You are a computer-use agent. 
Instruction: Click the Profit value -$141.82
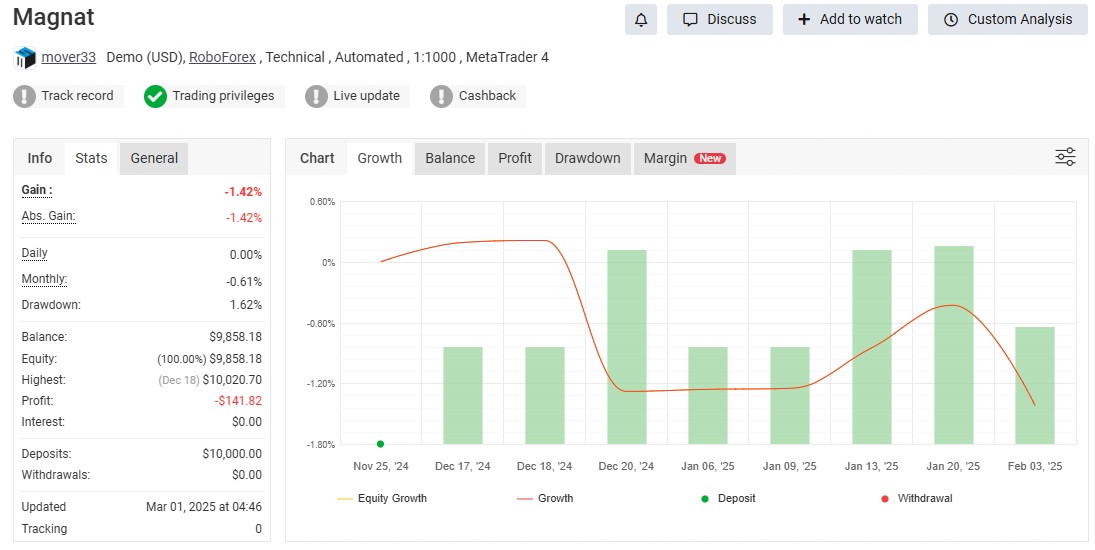(x=238, y=401)
